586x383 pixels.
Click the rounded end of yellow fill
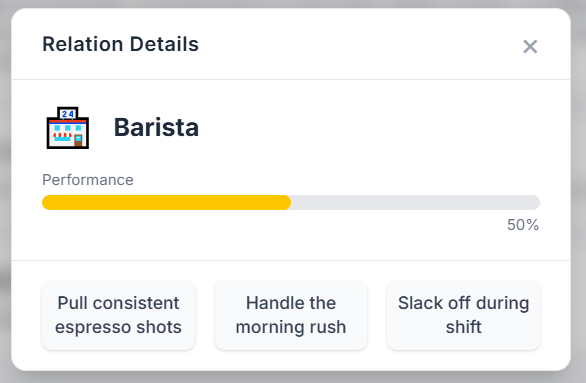tap(286, 203)
